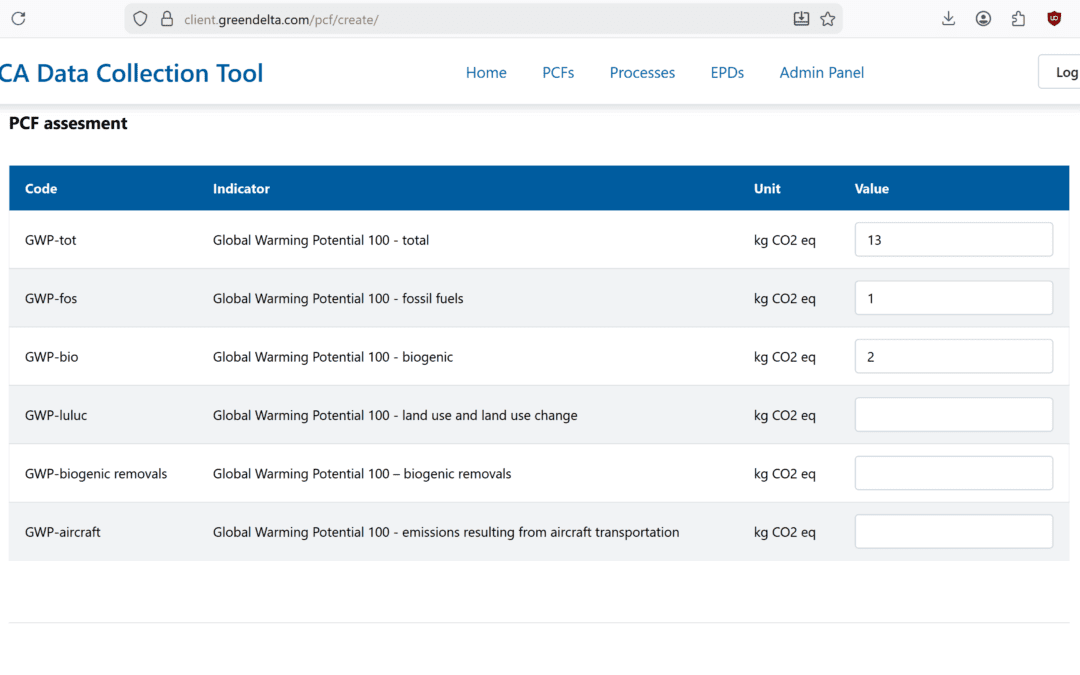Go to the Home navigation link

(486, 73)
